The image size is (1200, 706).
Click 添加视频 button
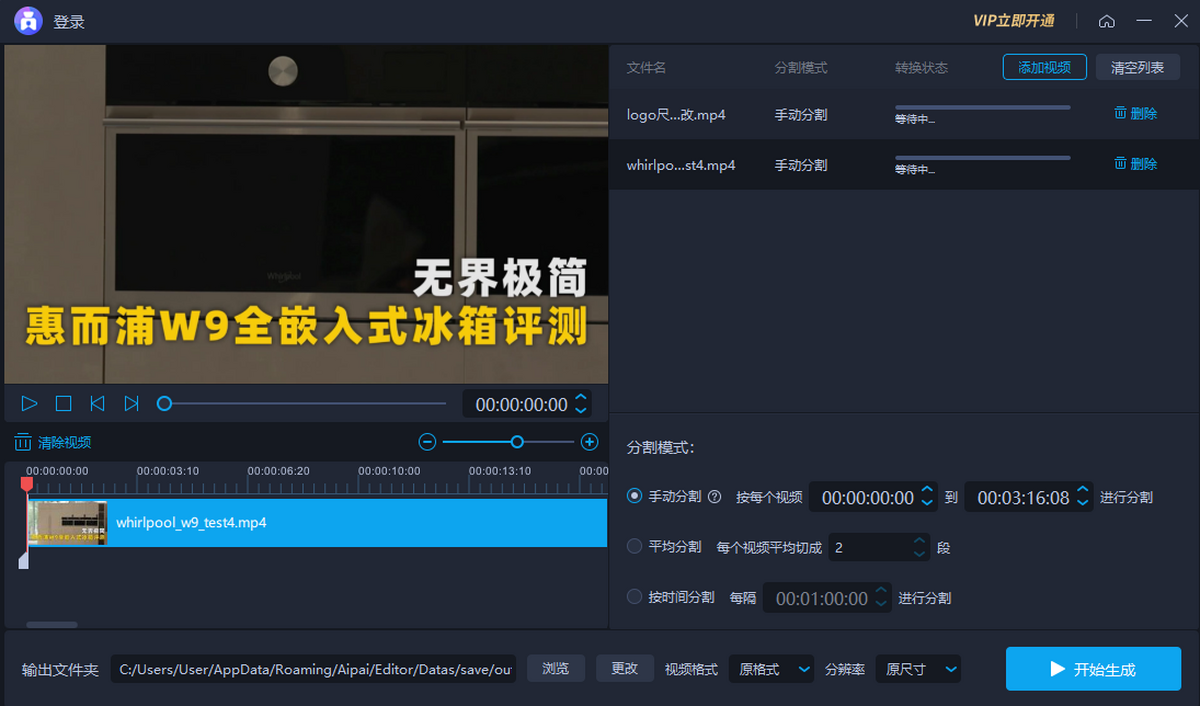tap(1044, 68)
